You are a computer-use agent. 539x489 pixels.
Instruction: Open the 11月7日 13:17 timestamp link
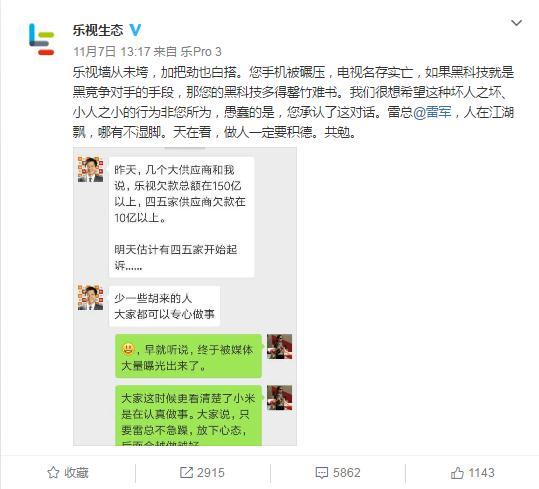111,52
